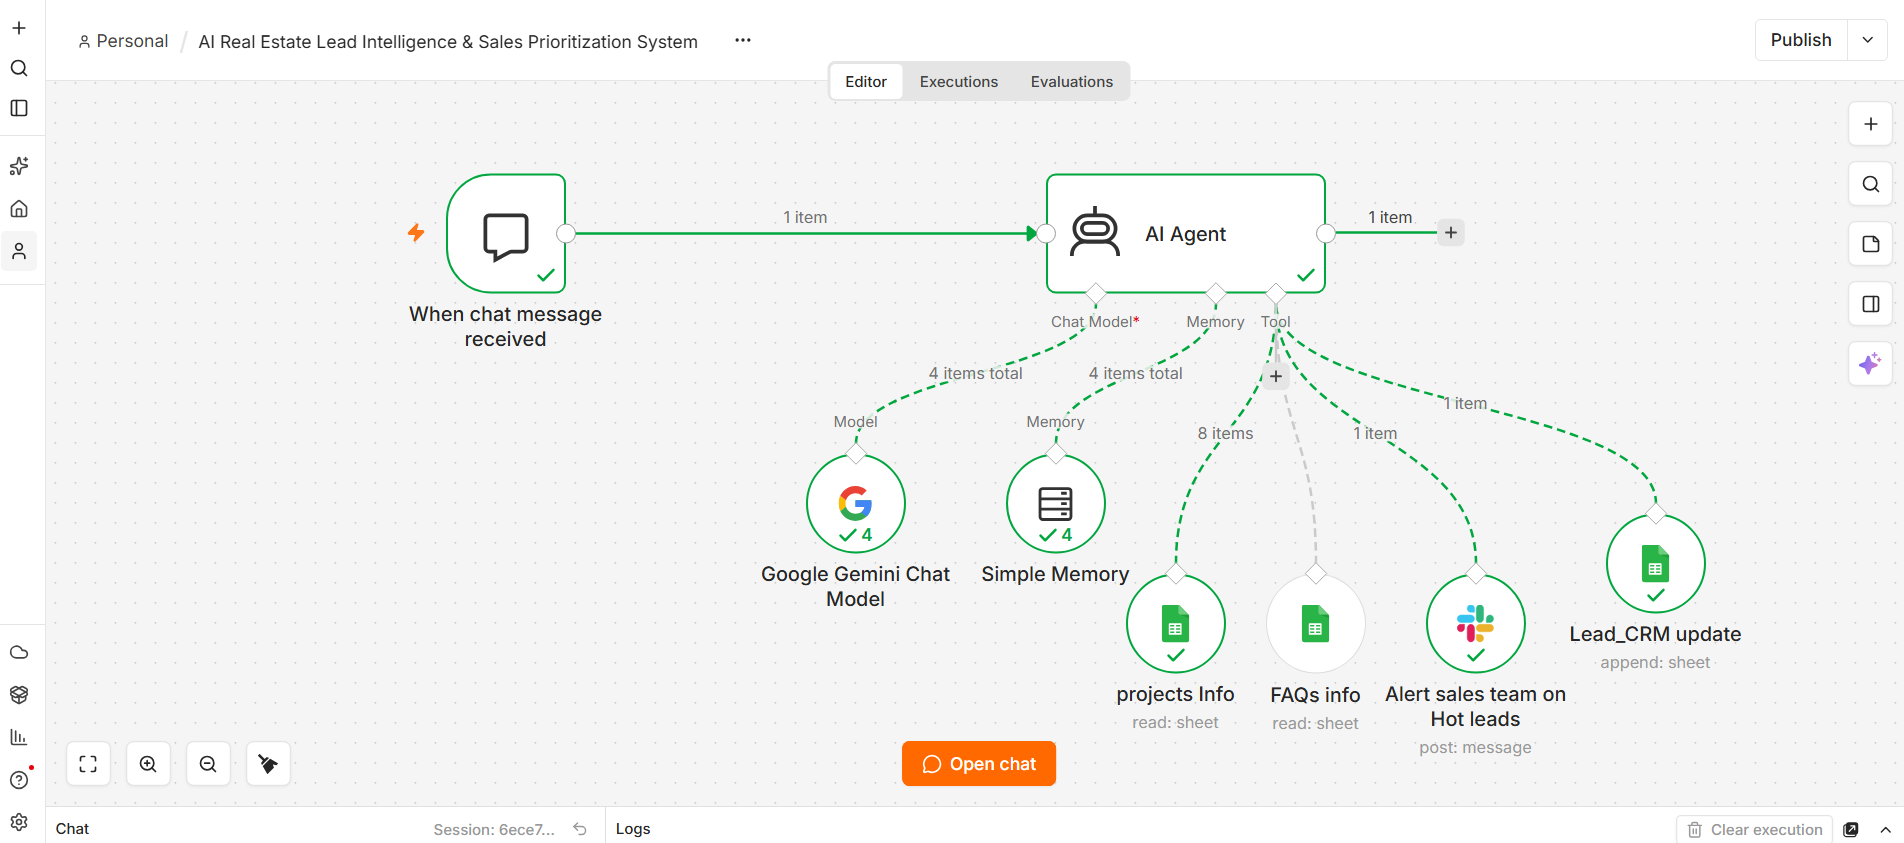Screen dimensions: 1904x843
Task: Select the projects Info sheet node
Action: [1176, 624]
